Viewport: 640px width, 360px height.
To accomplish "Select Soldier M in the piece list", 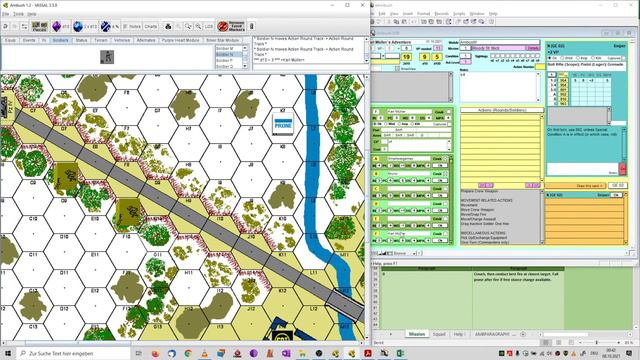I will point(229,48).
